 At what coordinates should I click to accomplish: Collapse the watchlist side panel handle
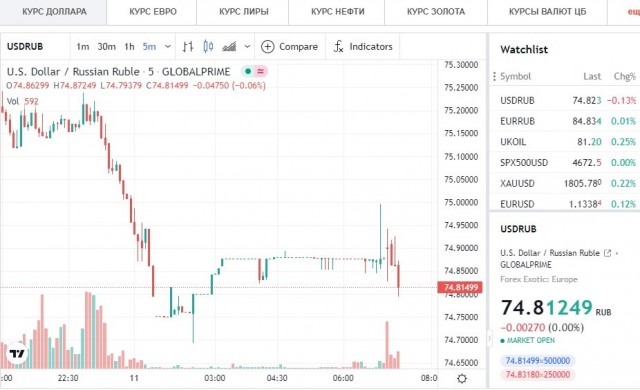click(489, 338)
